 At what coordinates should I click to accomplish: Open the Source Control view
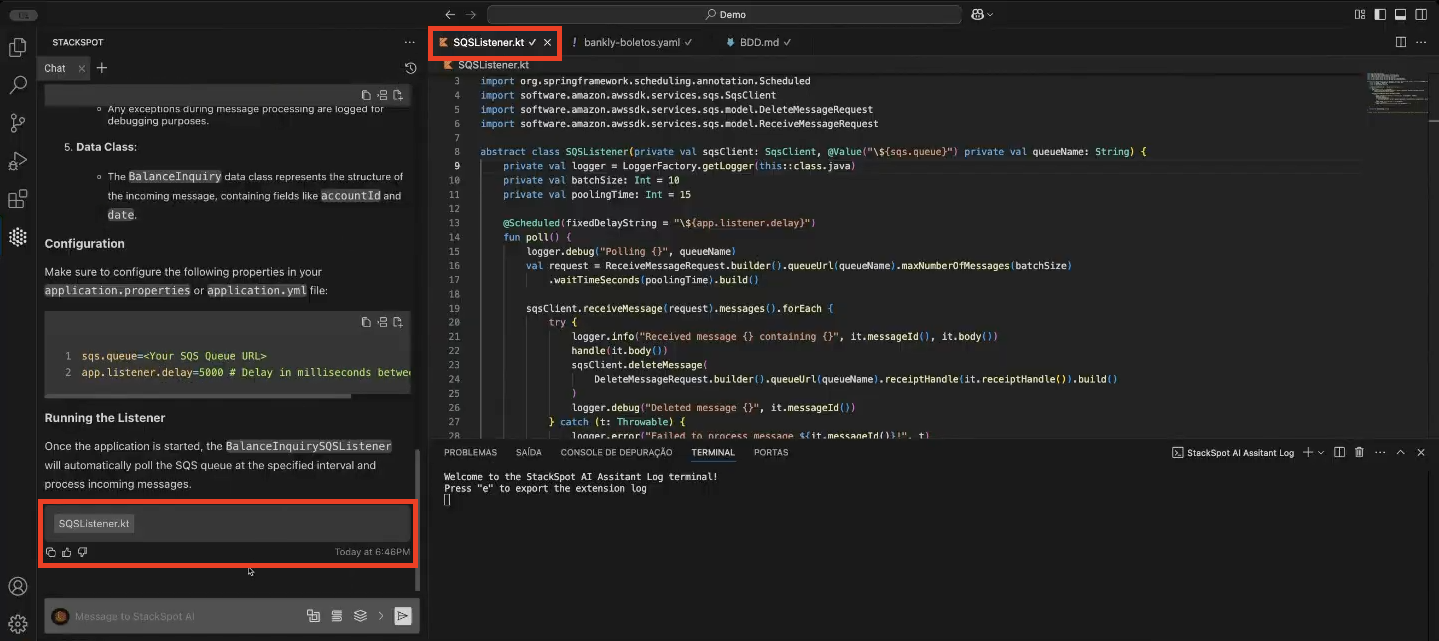[17, 122]
